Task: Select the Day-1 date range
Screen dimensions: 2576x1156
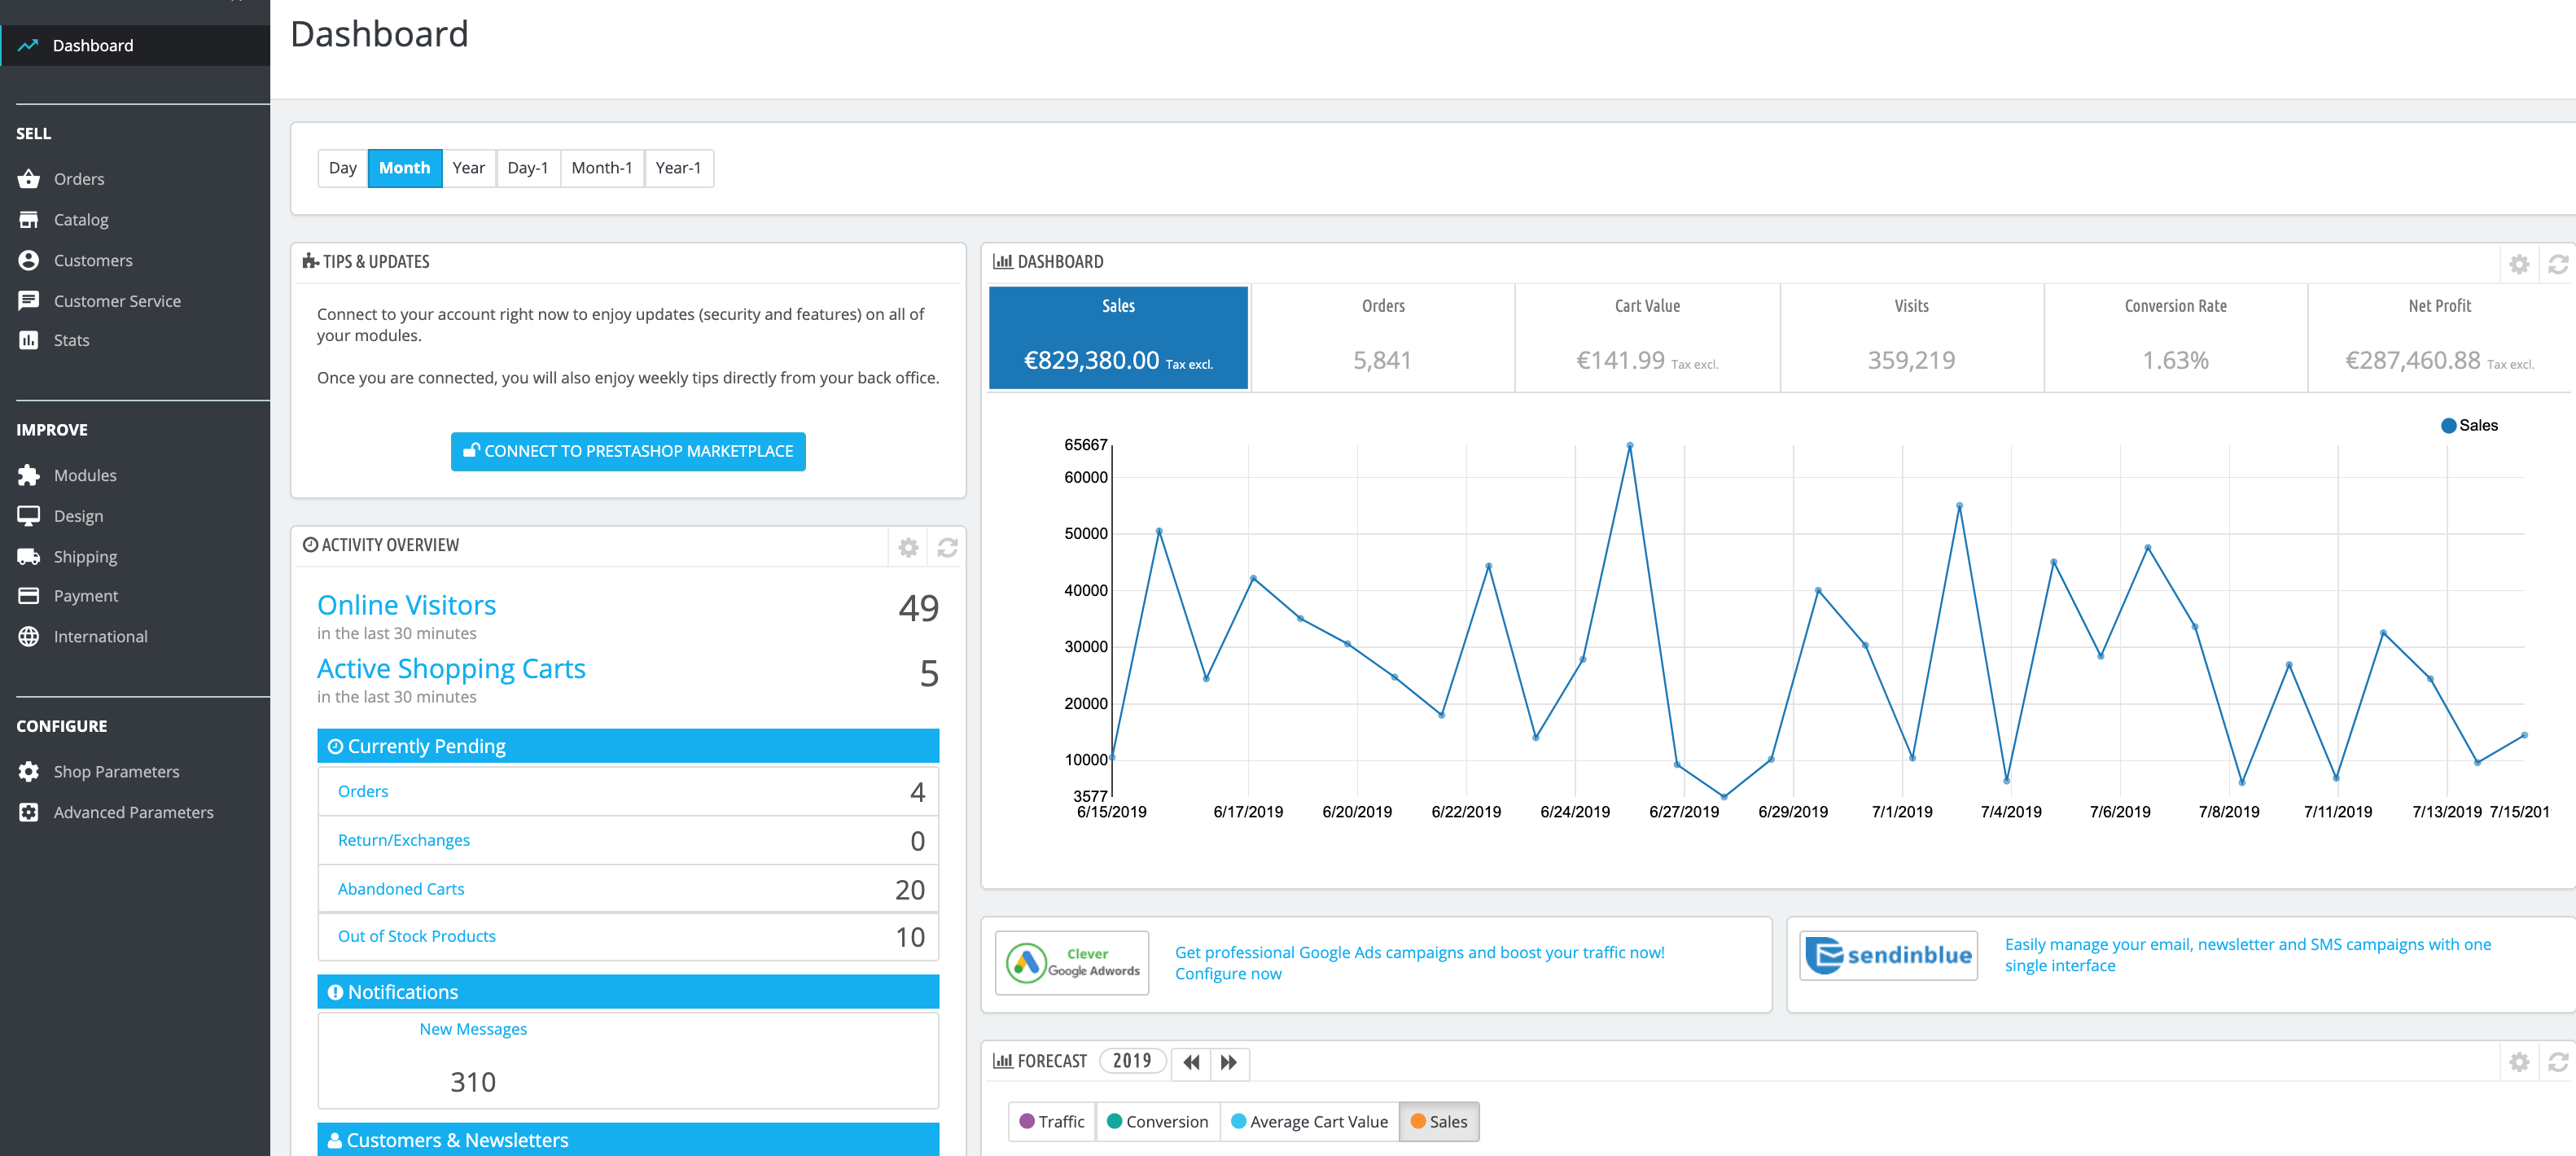Action: click(528, 168)
